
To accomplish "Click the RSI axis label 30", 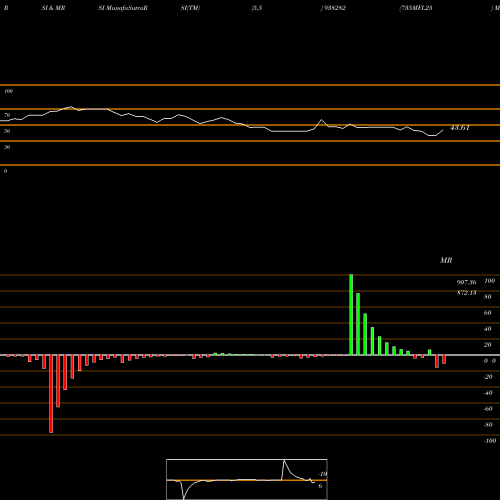I will click(x=7, y=147).
